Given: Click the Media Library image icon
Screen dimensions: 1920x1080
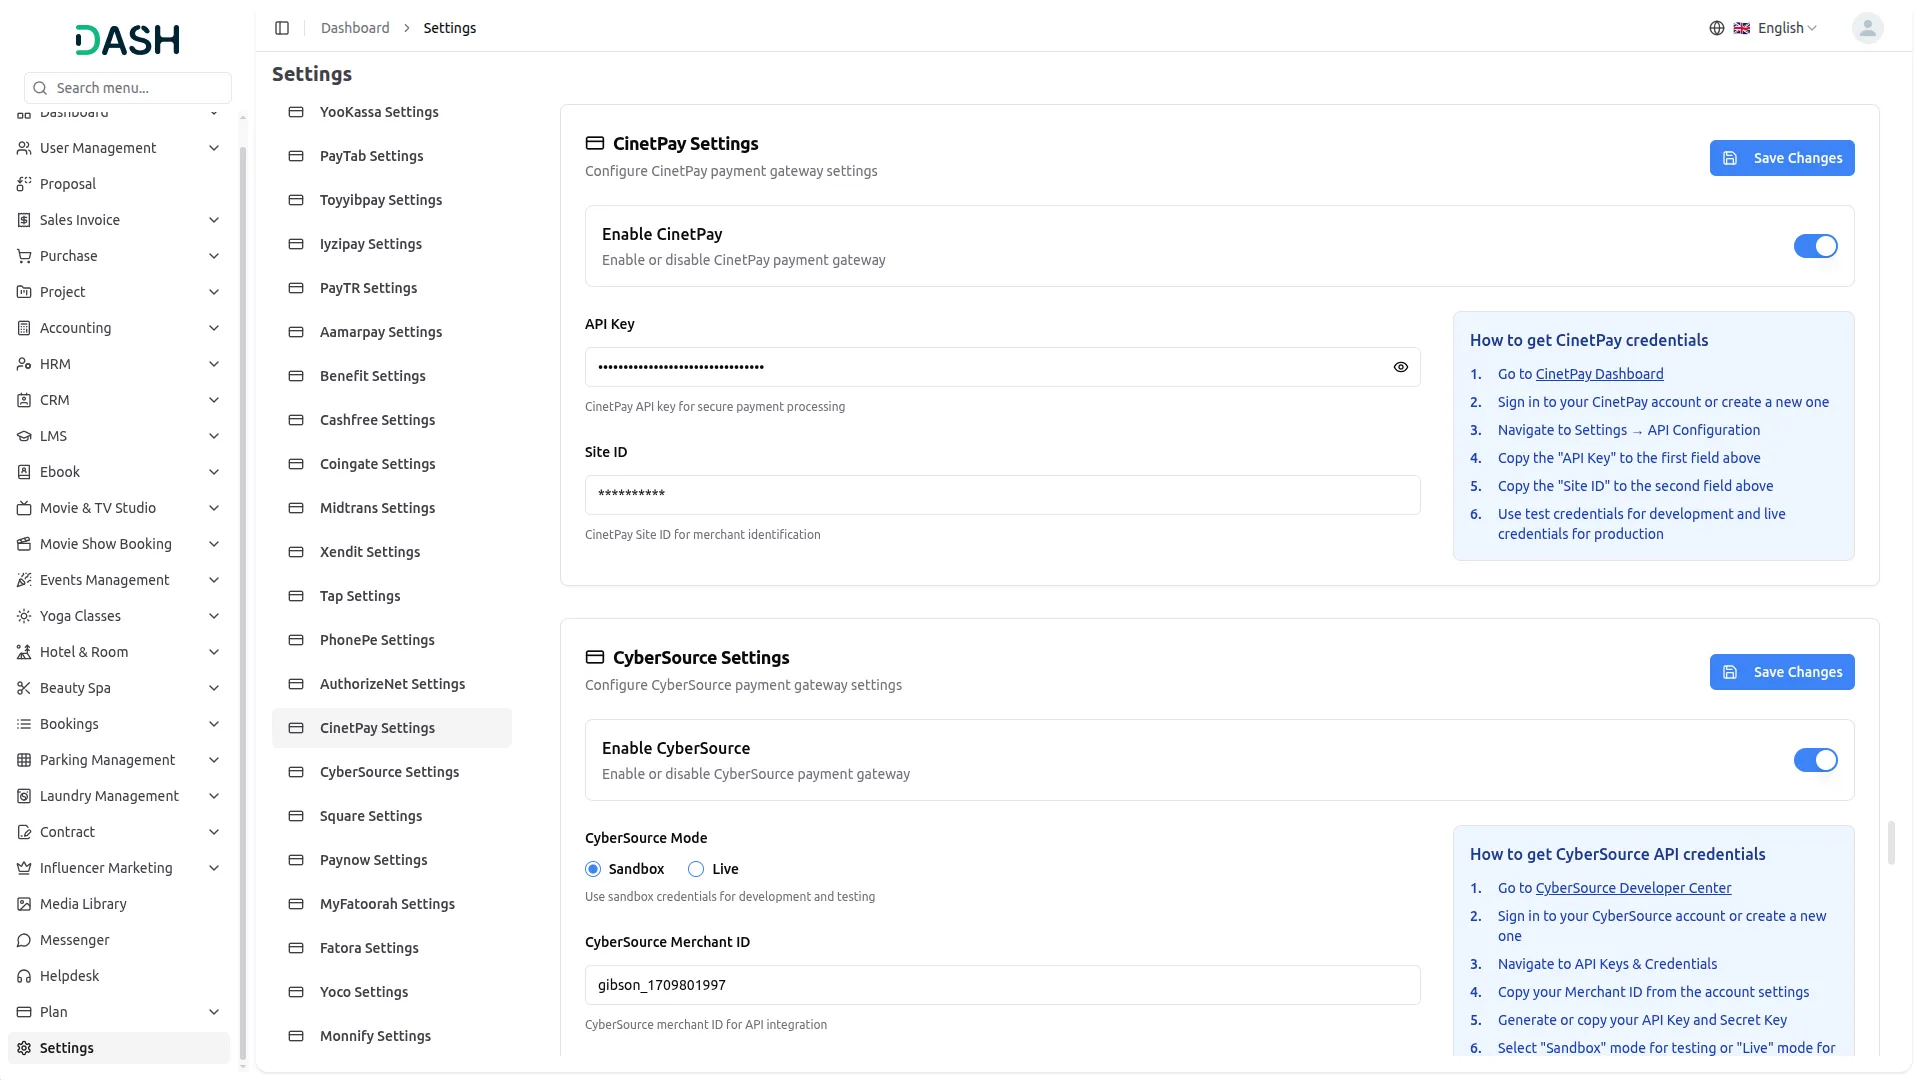Looking at the screenshot, I should point(24,904).
